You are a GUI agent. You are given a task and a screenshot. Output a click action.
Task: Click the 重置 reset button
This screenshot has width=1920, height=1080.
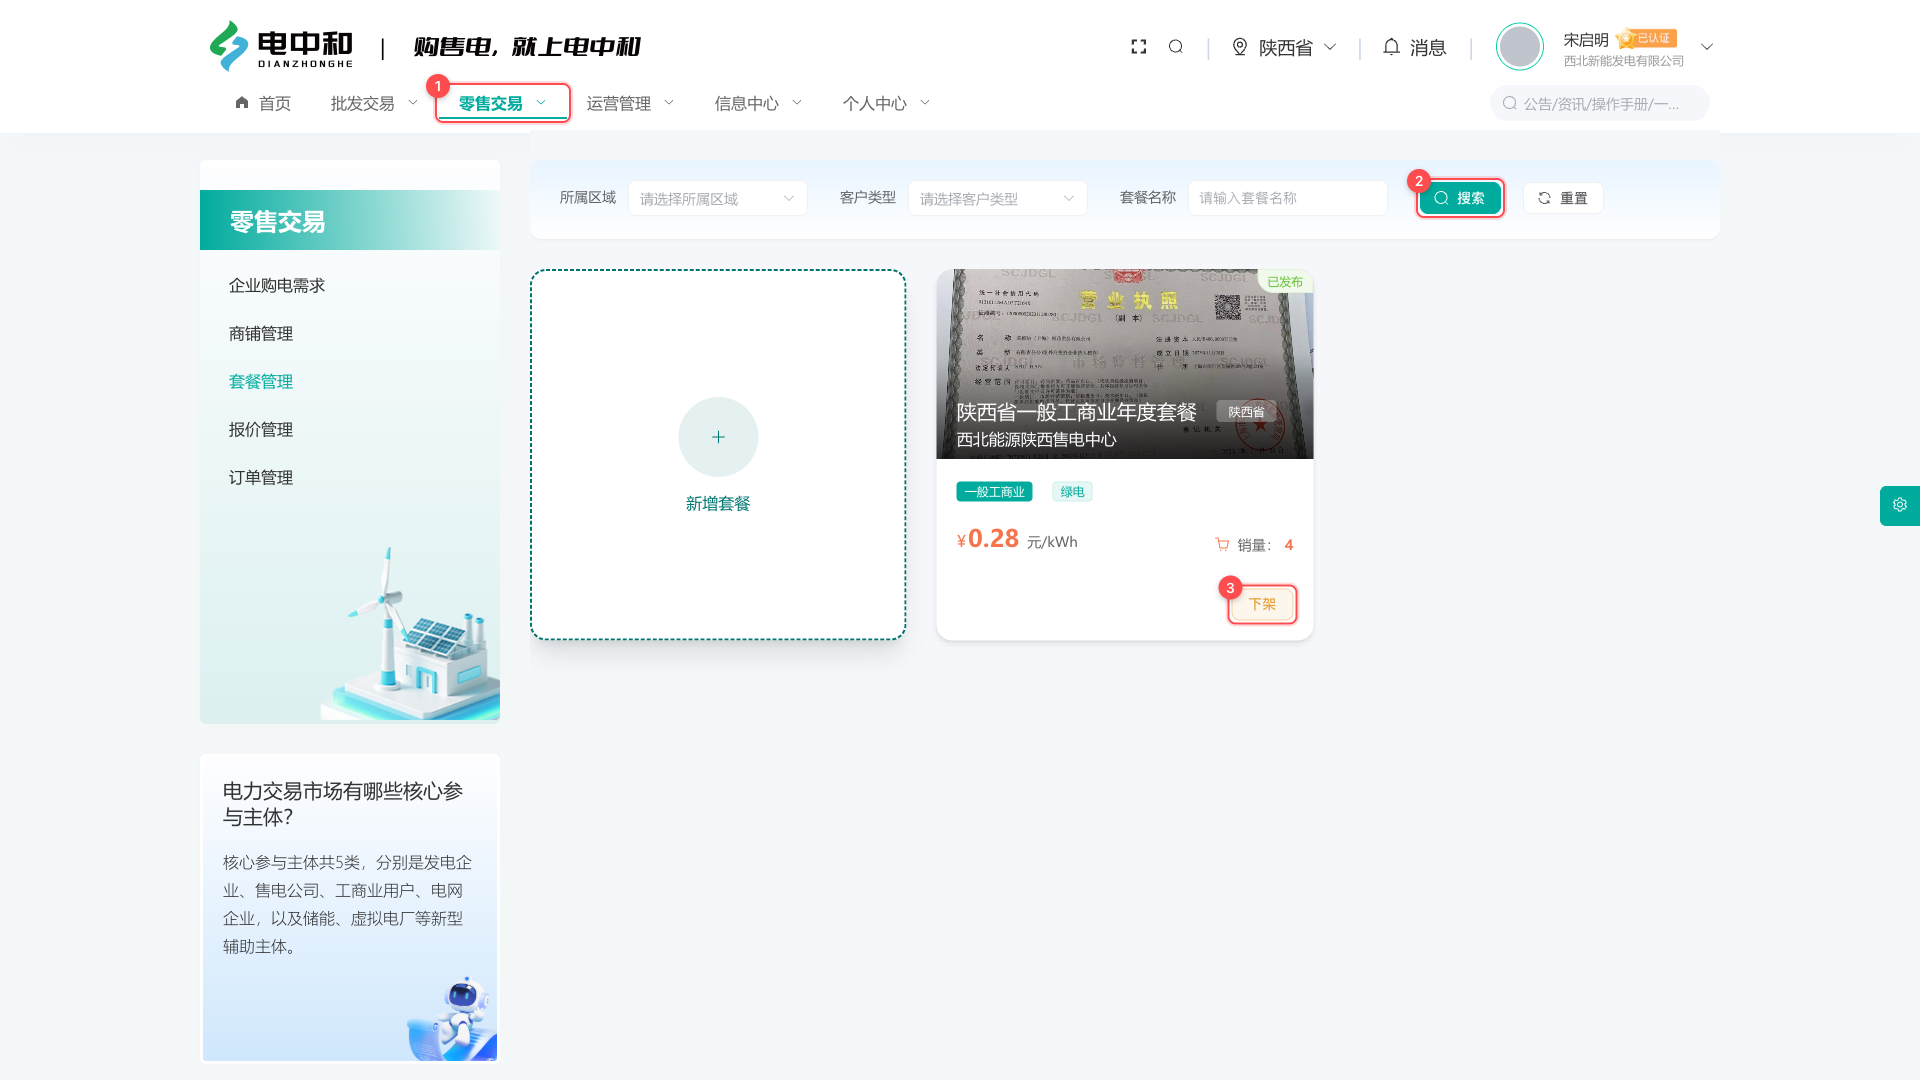tap(1563, 198)
